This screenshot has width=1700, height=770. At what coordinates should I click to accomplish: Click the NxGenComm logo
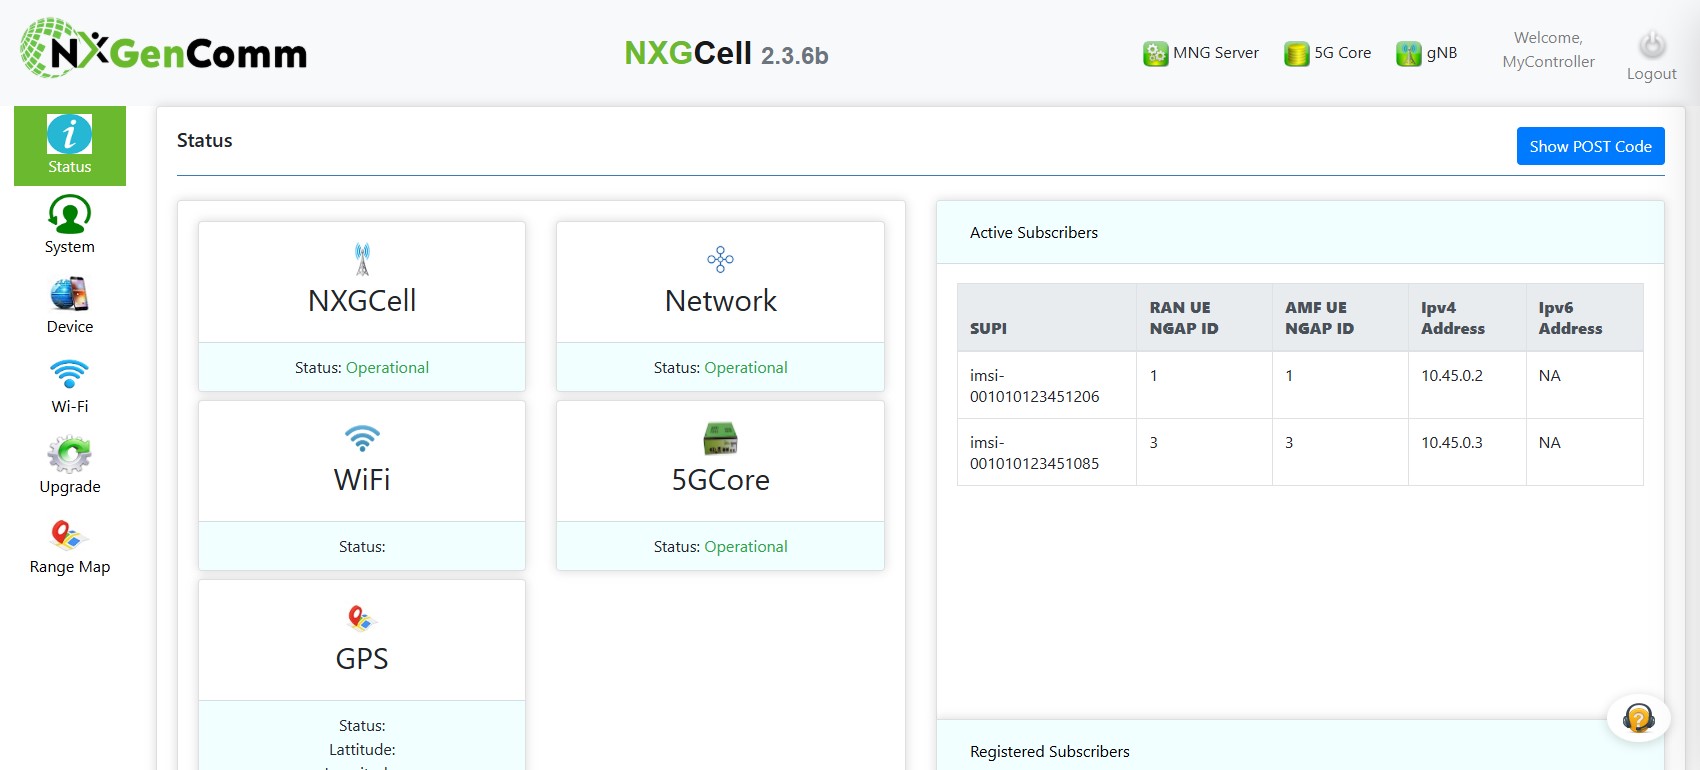click(x=164, y=48)
